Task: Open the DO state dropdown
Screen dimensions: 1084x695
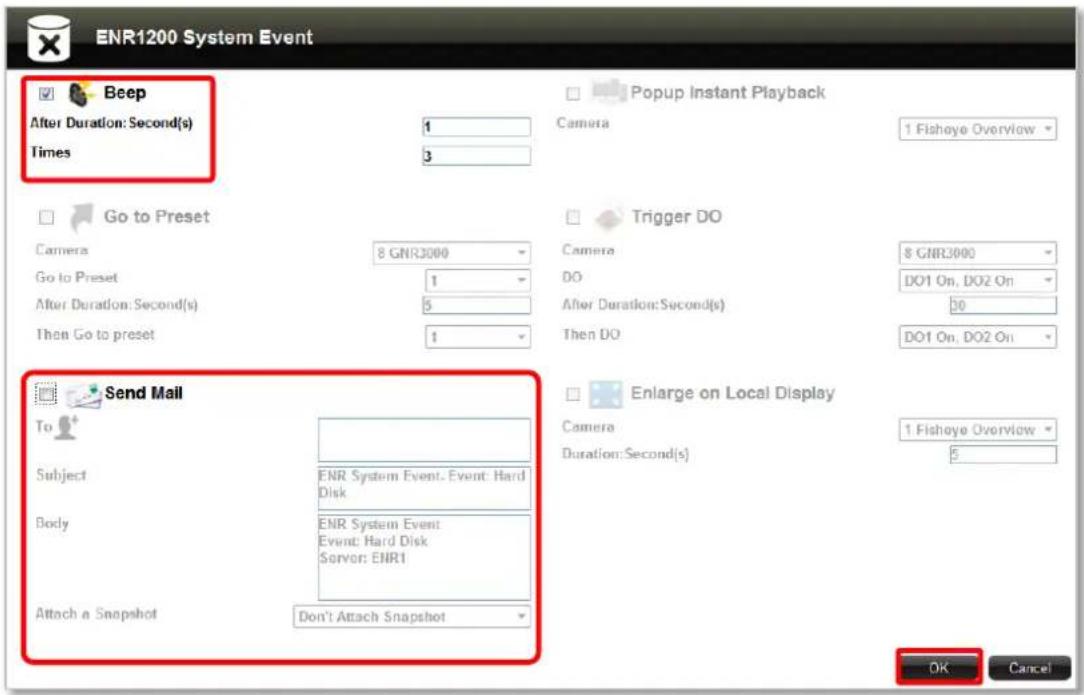Action: pos(978,281)
